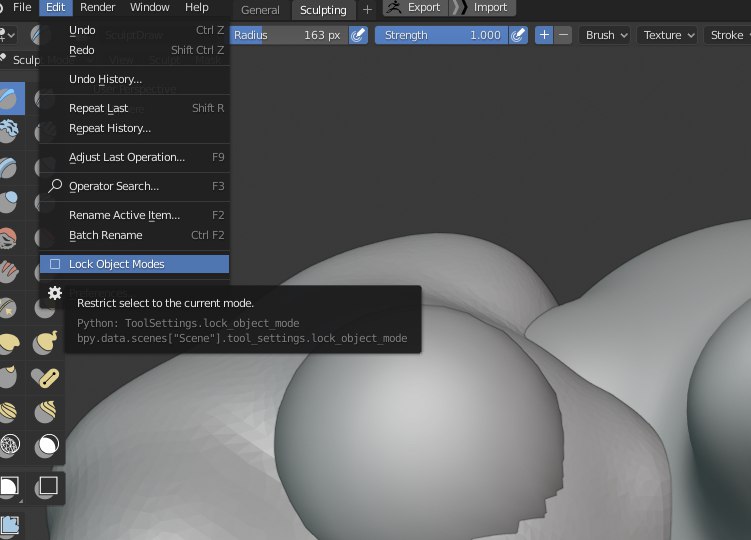
Task: Select the Rotate brush swirl icon
Action: (x=45, y=412)
